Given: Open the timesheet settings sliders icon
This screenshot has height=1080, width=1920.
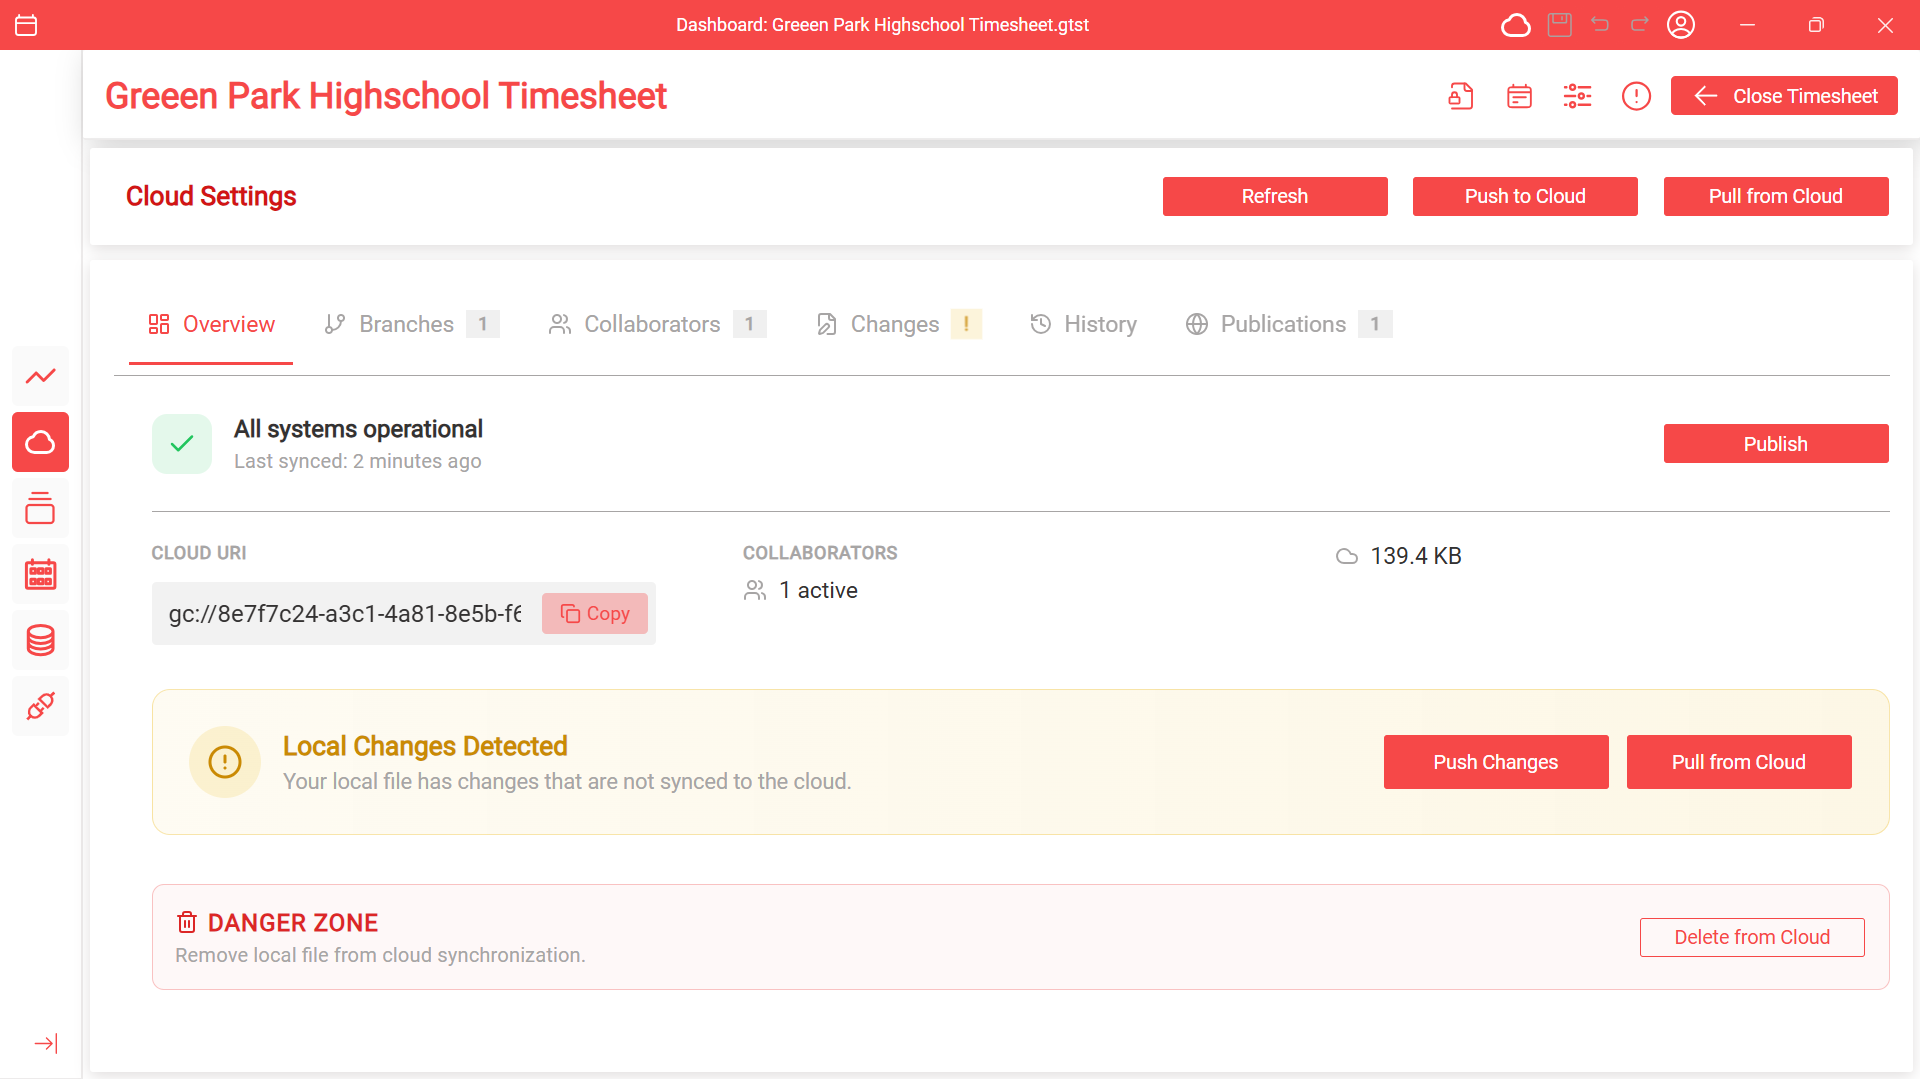Looking at the screenshot, I should pyautogui.click(x=1577, y=96).
